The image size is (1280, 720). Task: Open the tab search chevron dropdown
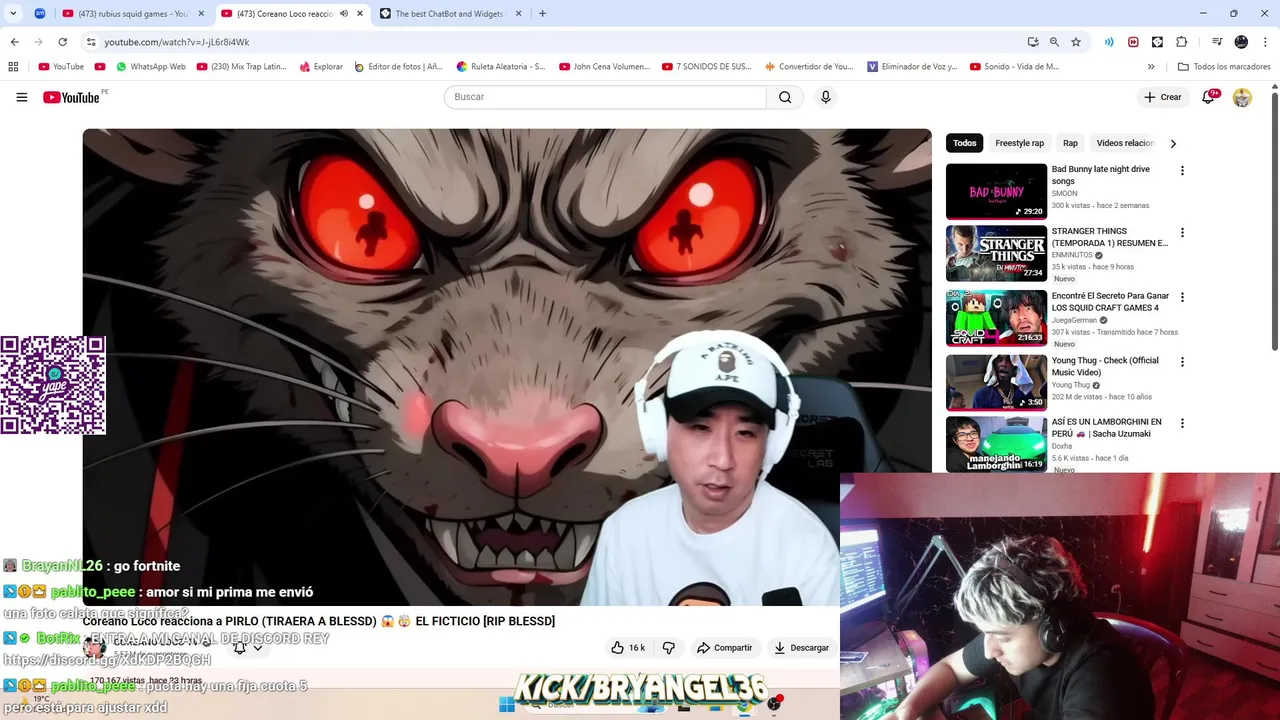click(x=13, y=14)
